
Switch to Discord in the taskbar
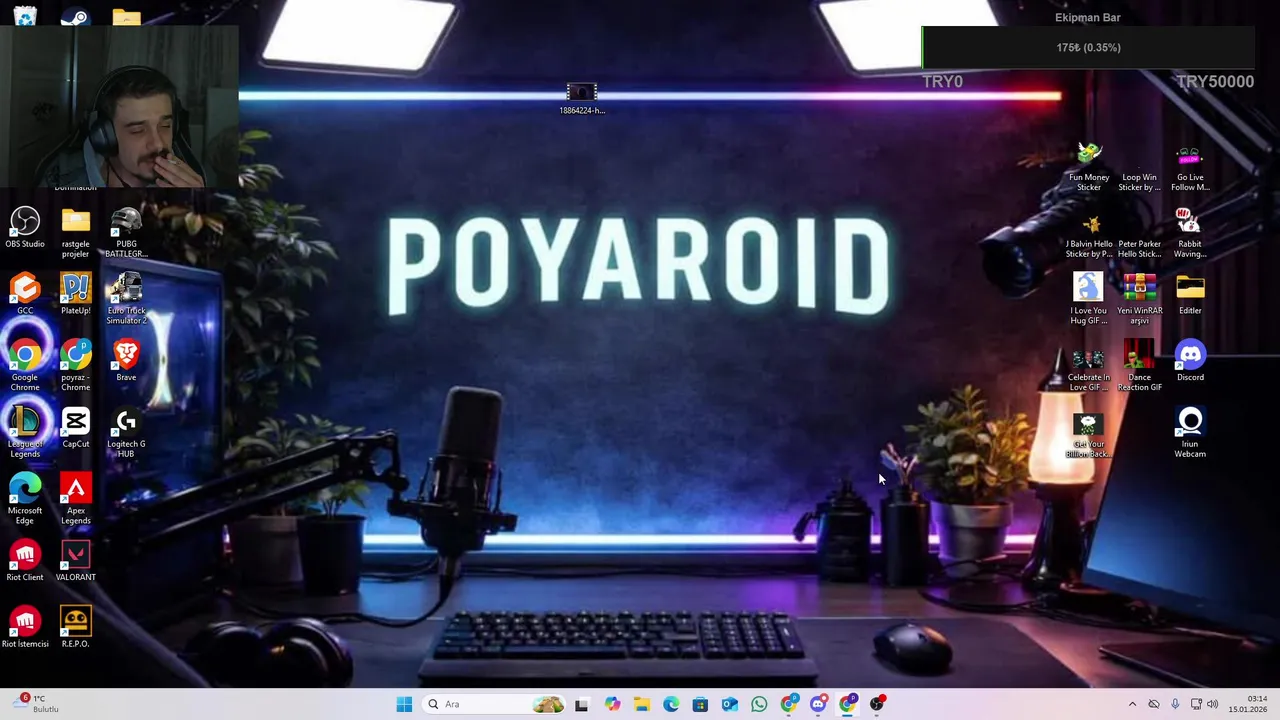click(818, 704)
